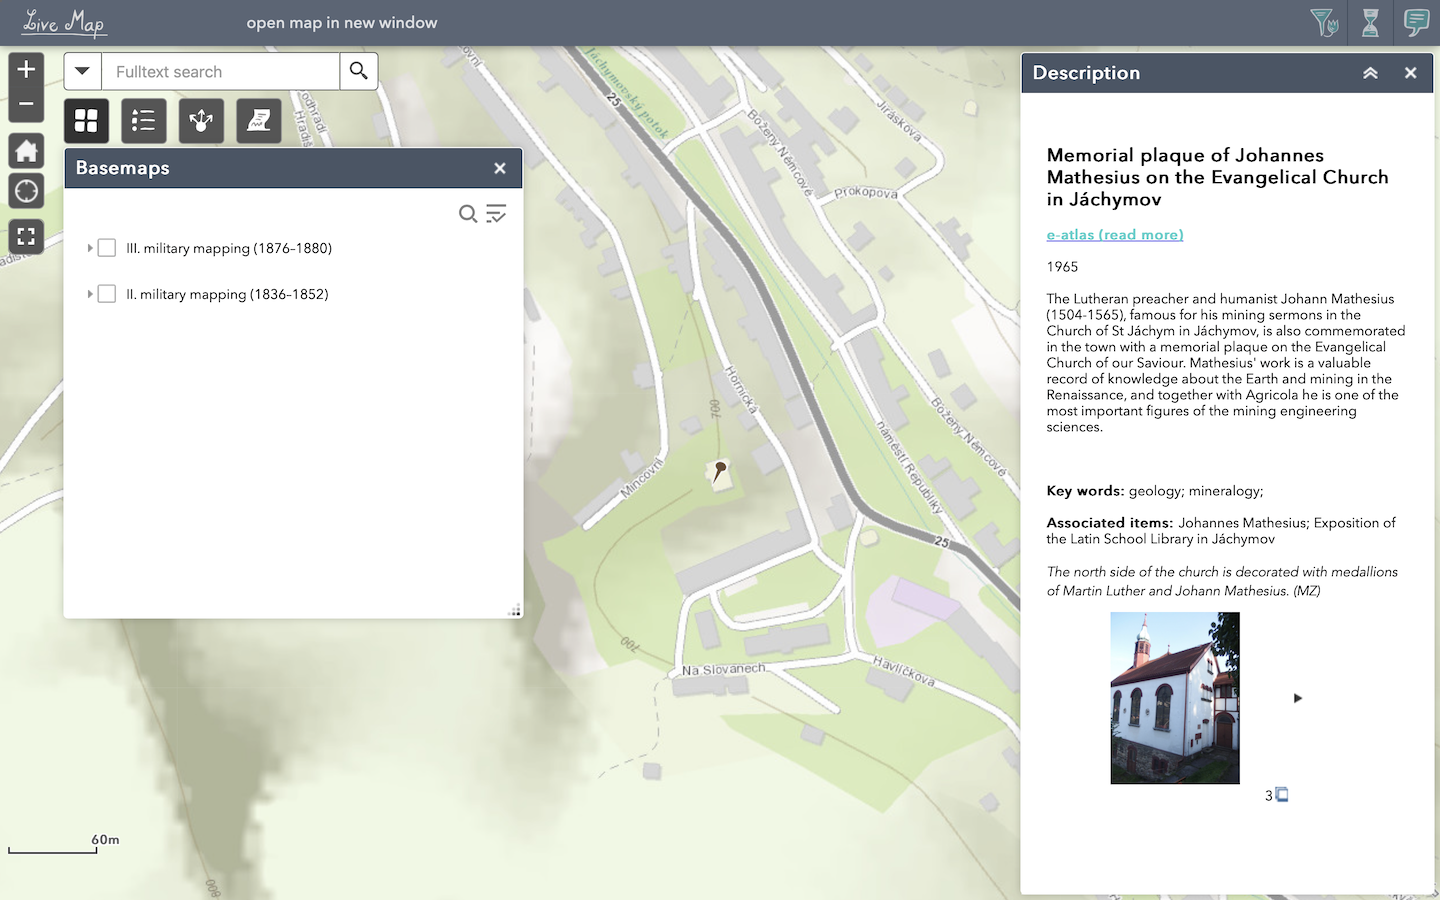Open the search source dropdown arrow
The height and width of the screenshot is (900, 1440).
pos(83,71)
